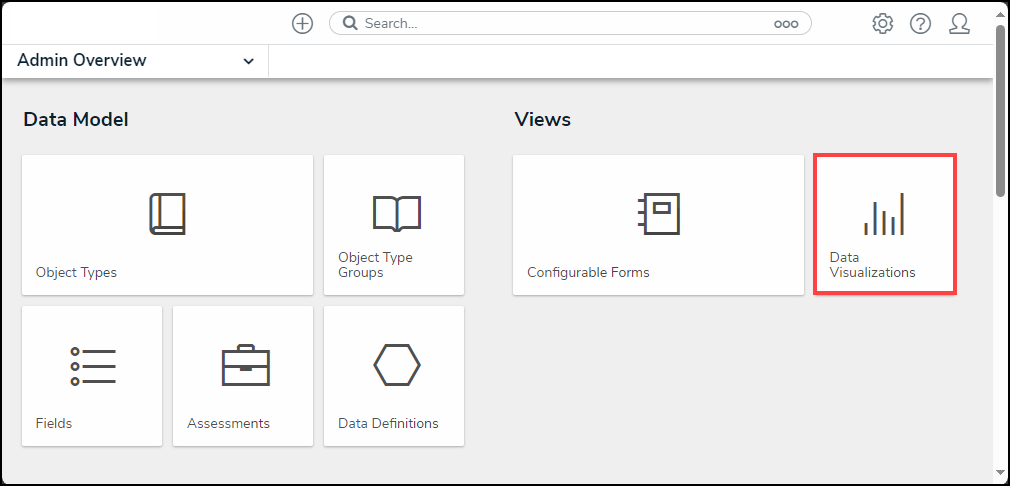Open the Configurable Forms label link
Screen dimensions: 1010x486
[x=588, y=272]
